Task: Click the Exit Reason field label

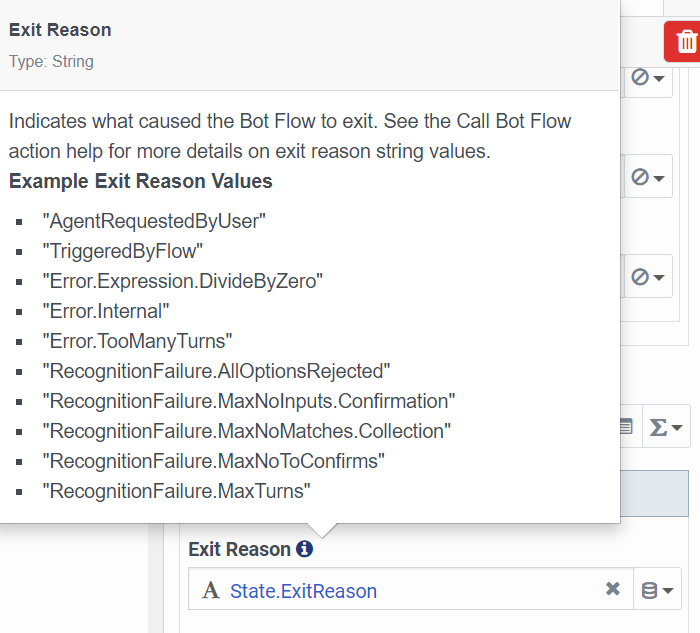Action: pyautogui.click(x=239, y=550)
